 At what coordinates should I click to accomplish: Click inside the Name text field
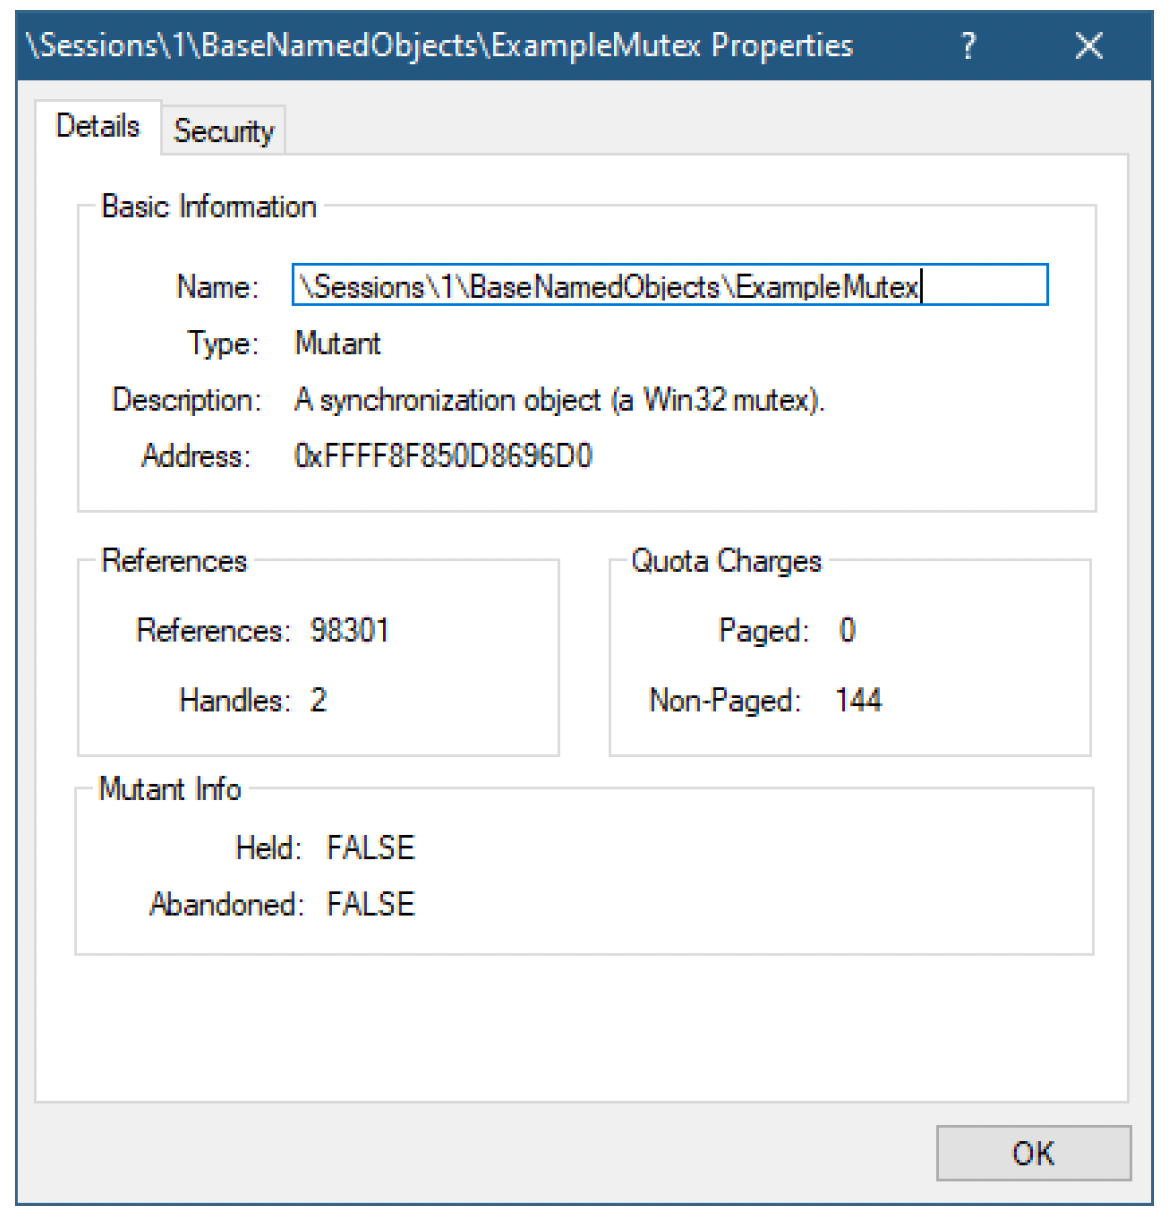669,286
